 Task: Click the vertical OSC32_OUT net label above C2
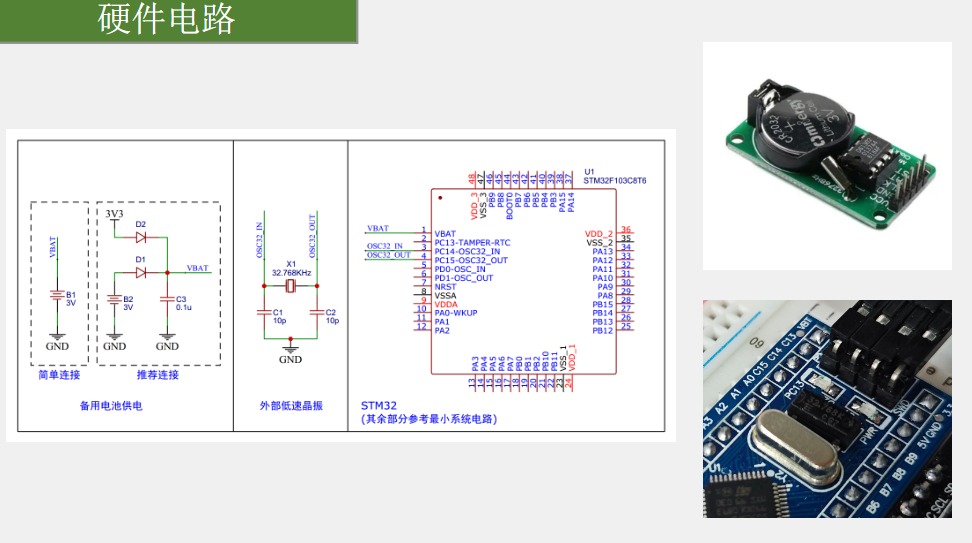click(x=312, y=236)
